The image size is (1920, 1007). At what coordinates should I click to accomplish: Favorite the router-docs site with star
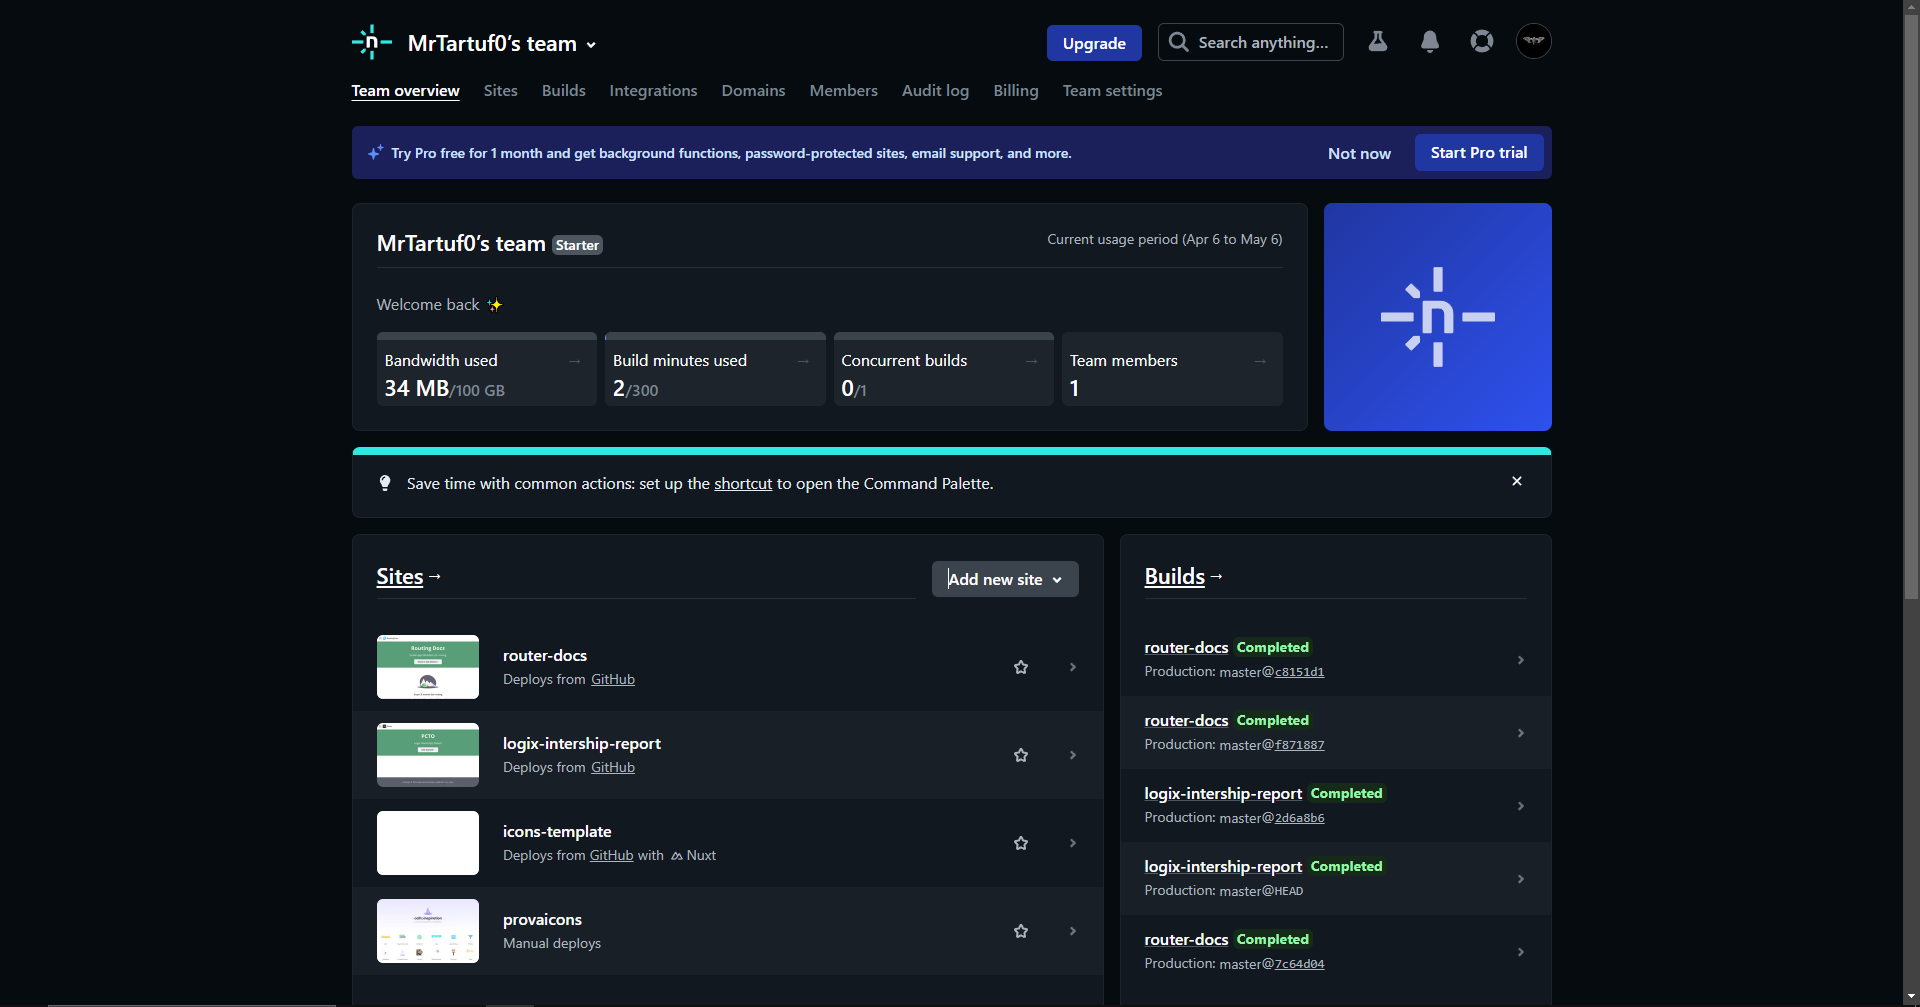pyautogui.click(x=1021, y=667)
